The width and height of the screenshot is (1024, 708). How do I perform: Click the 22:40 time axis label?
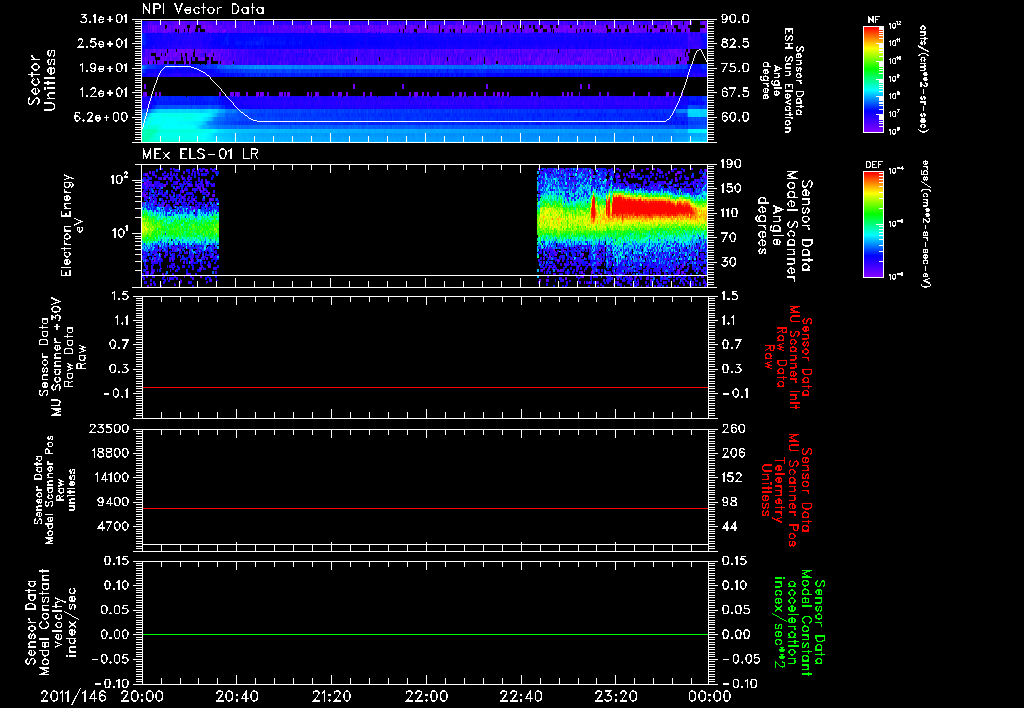click(520, 696)
